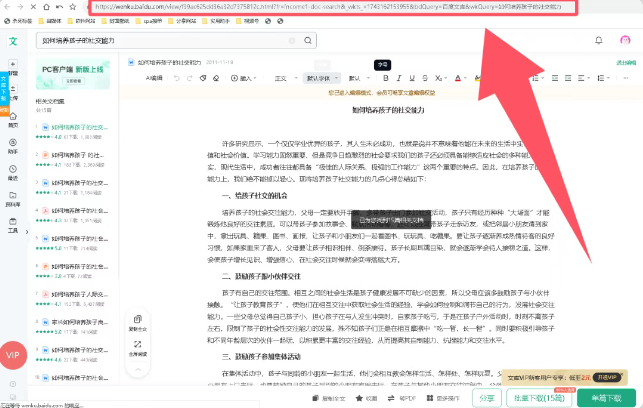Go to 首页 home in the sidebar
Screen dimensions: 643x408
[13, 120]
